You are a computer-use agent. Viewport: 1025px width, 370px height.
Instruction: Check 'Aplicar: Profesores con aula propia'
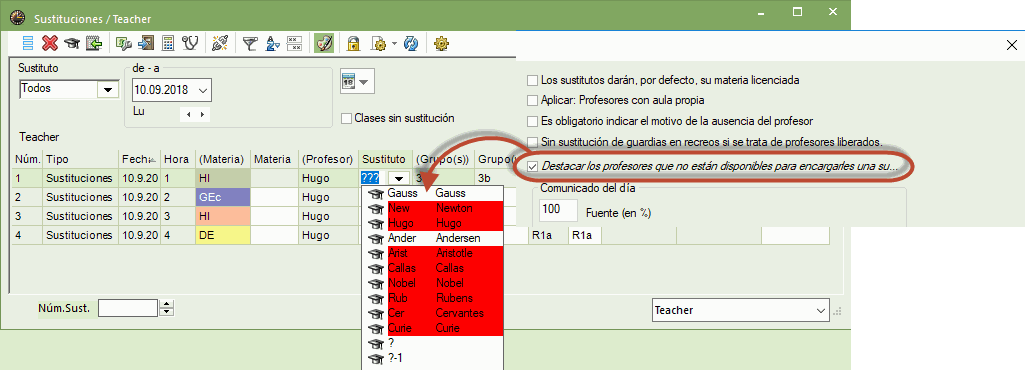(x=532, y=101)
